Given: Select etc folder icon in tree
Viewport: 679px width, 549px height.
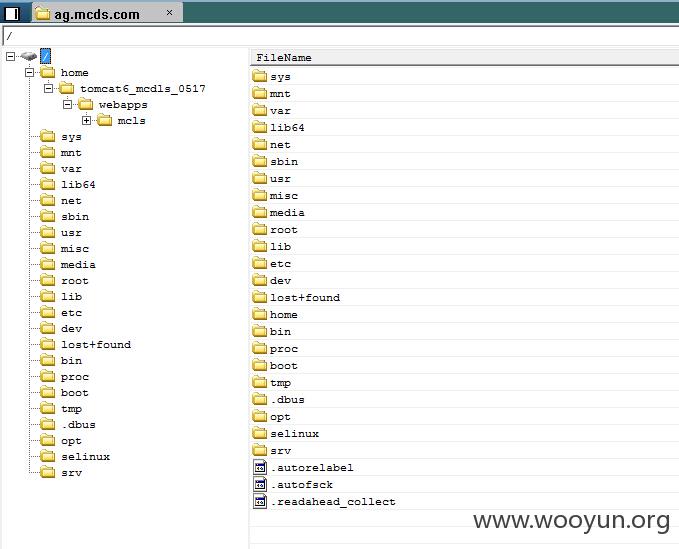Looking at the screenshot, I should click(x=48, y=313).
